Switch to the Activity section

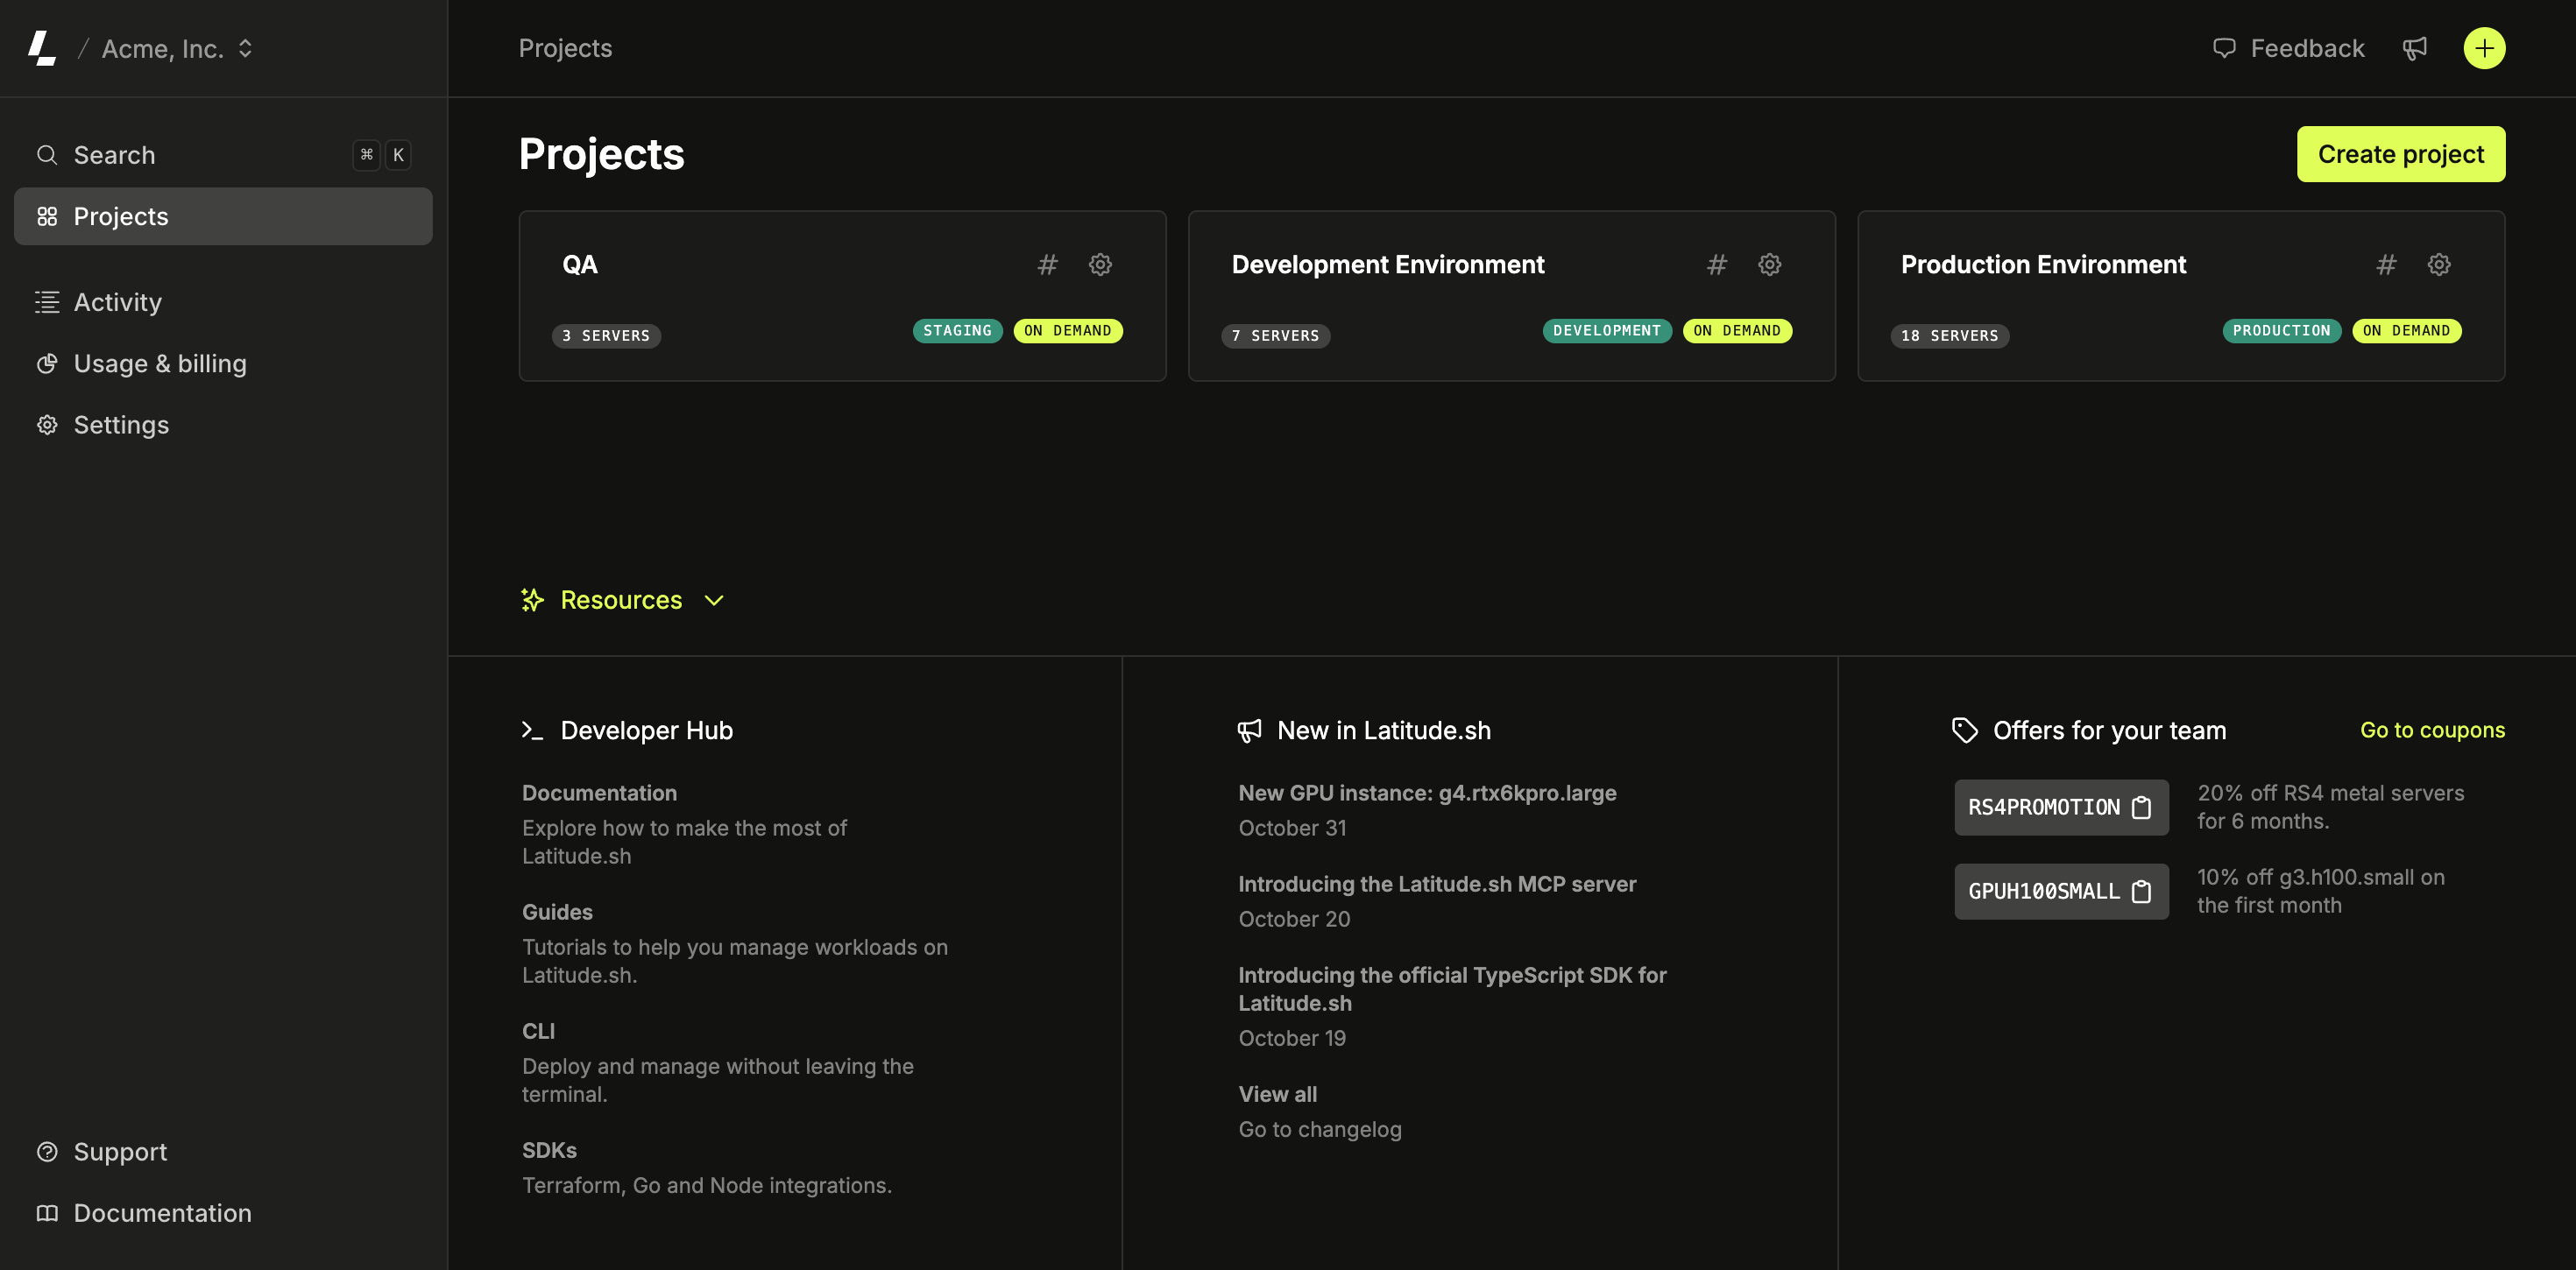click(x=117, y=302)
